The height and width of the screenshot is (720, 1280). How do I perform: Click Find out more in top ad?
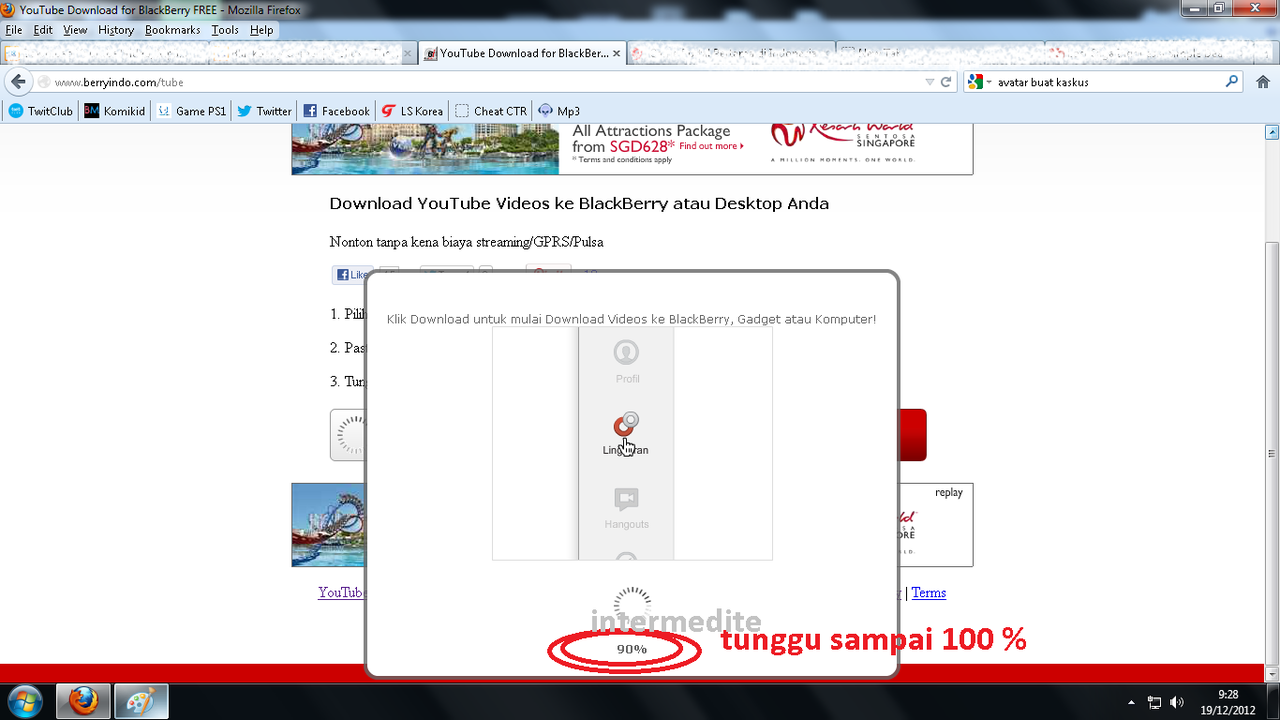point(711,146)
